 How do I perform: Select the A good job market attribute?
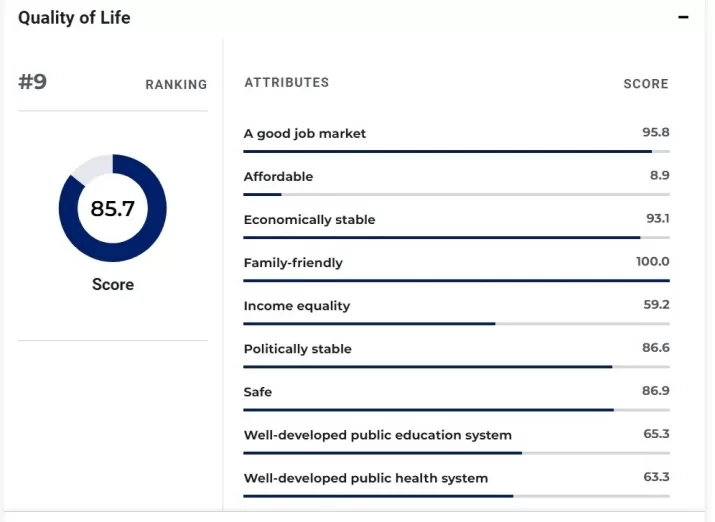point(305,133)
